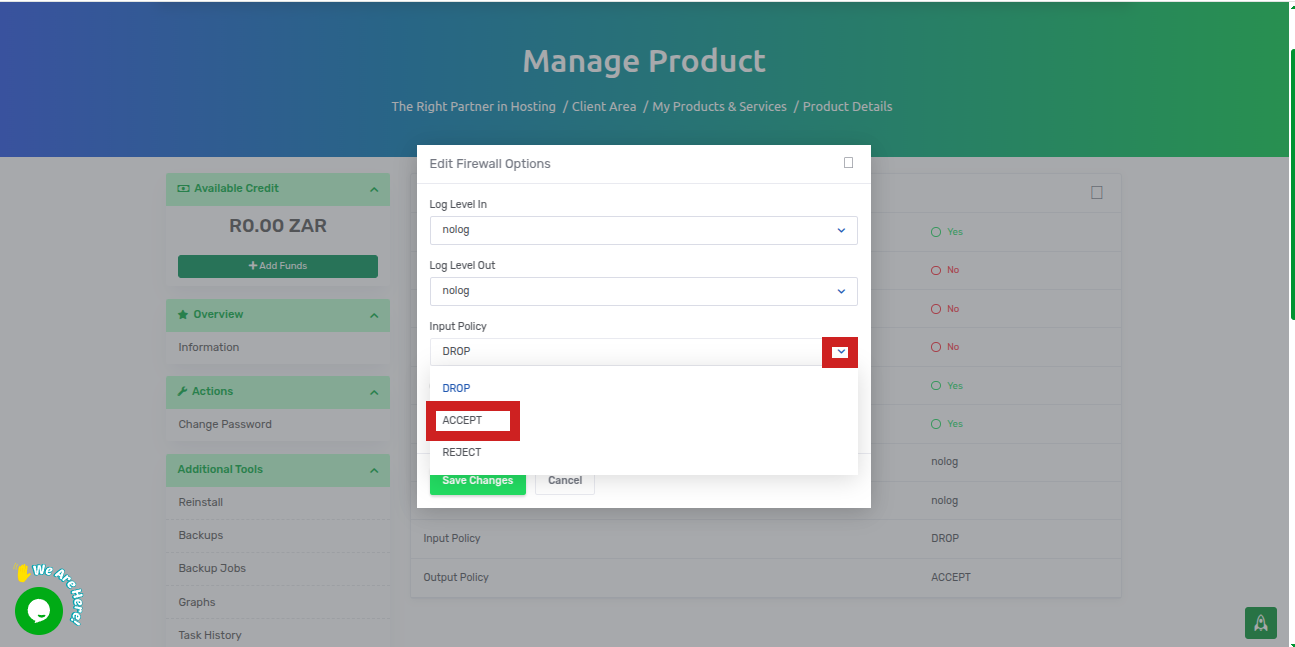
Task: Open the Backup Jobs sidebar link
Action: 212,568
